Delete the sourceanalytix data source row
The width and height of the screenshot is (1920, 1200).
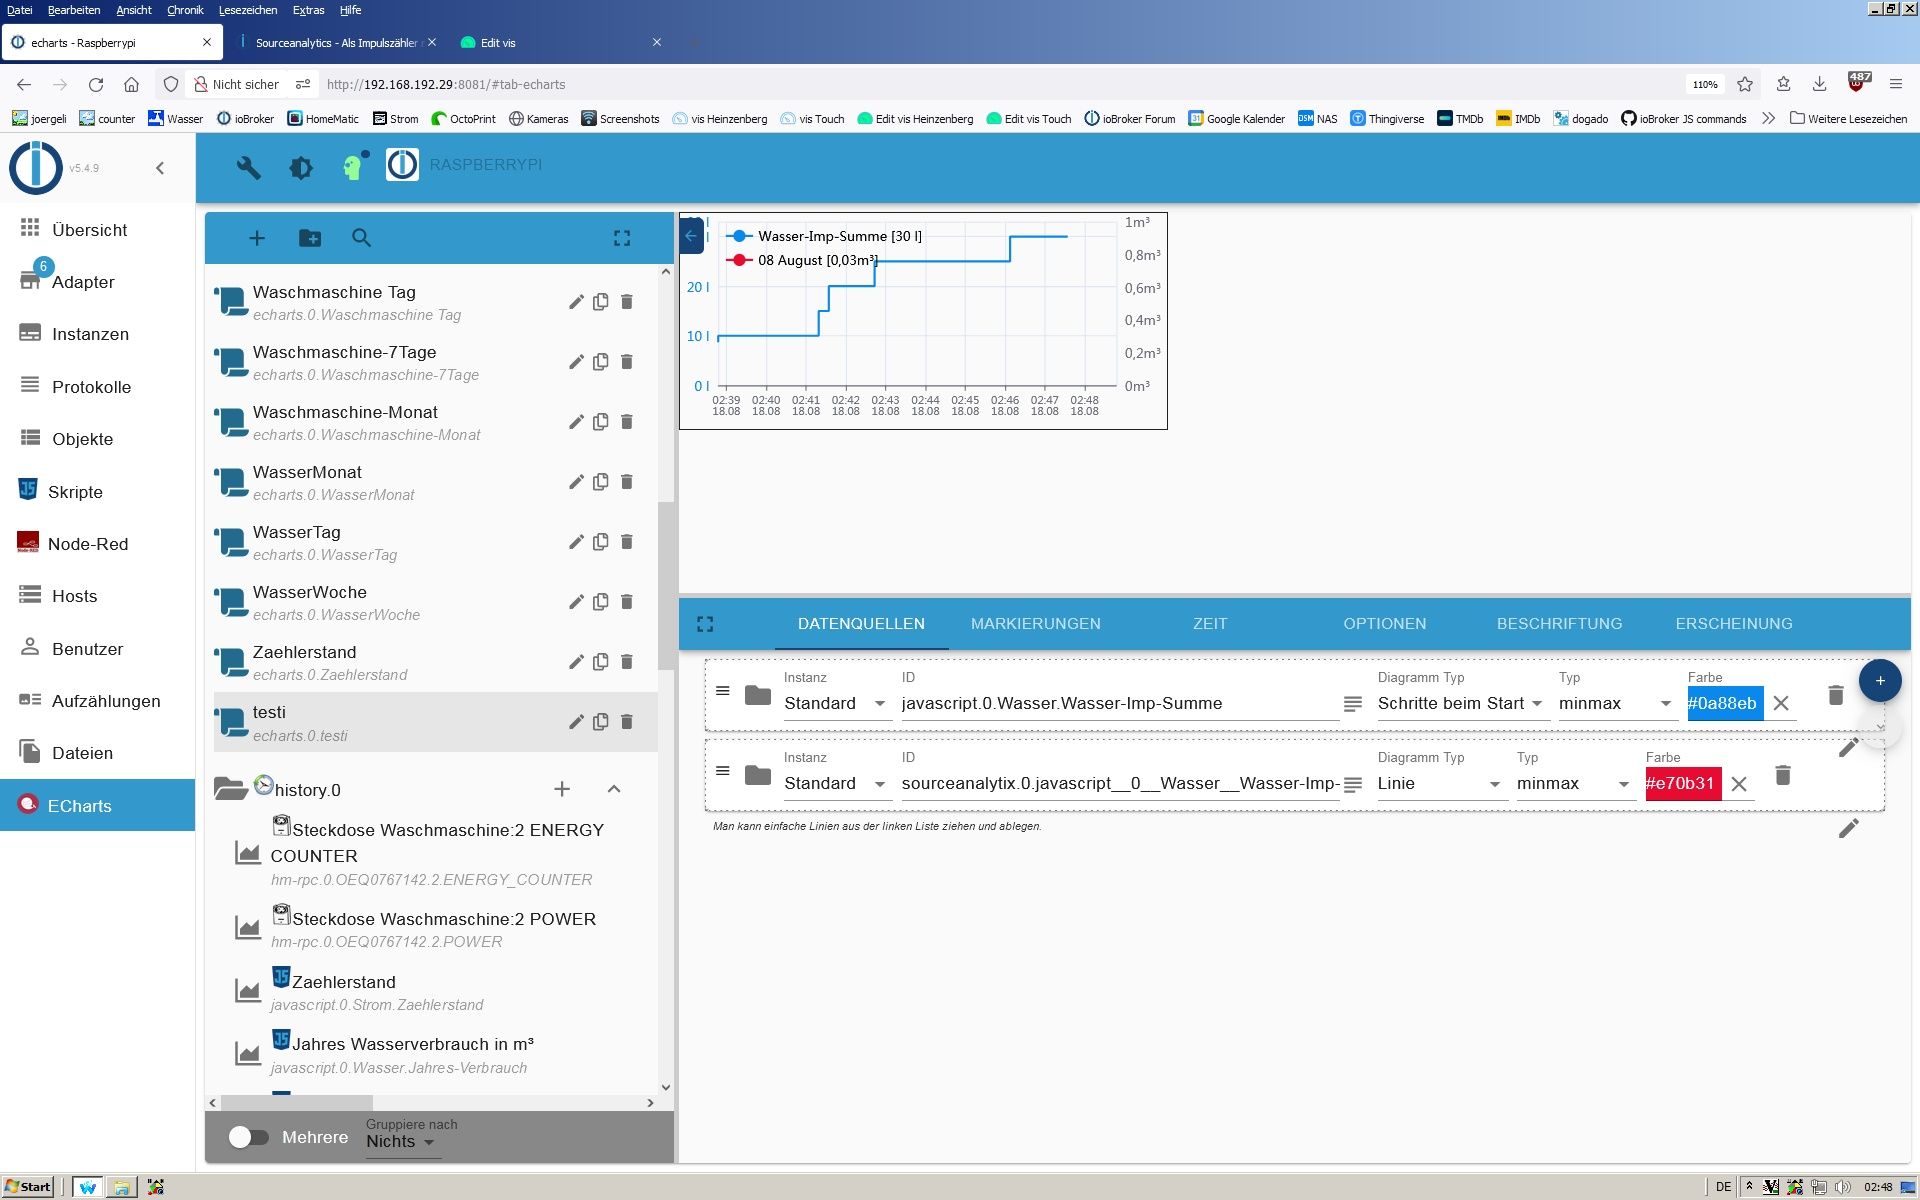[1782, 775]
